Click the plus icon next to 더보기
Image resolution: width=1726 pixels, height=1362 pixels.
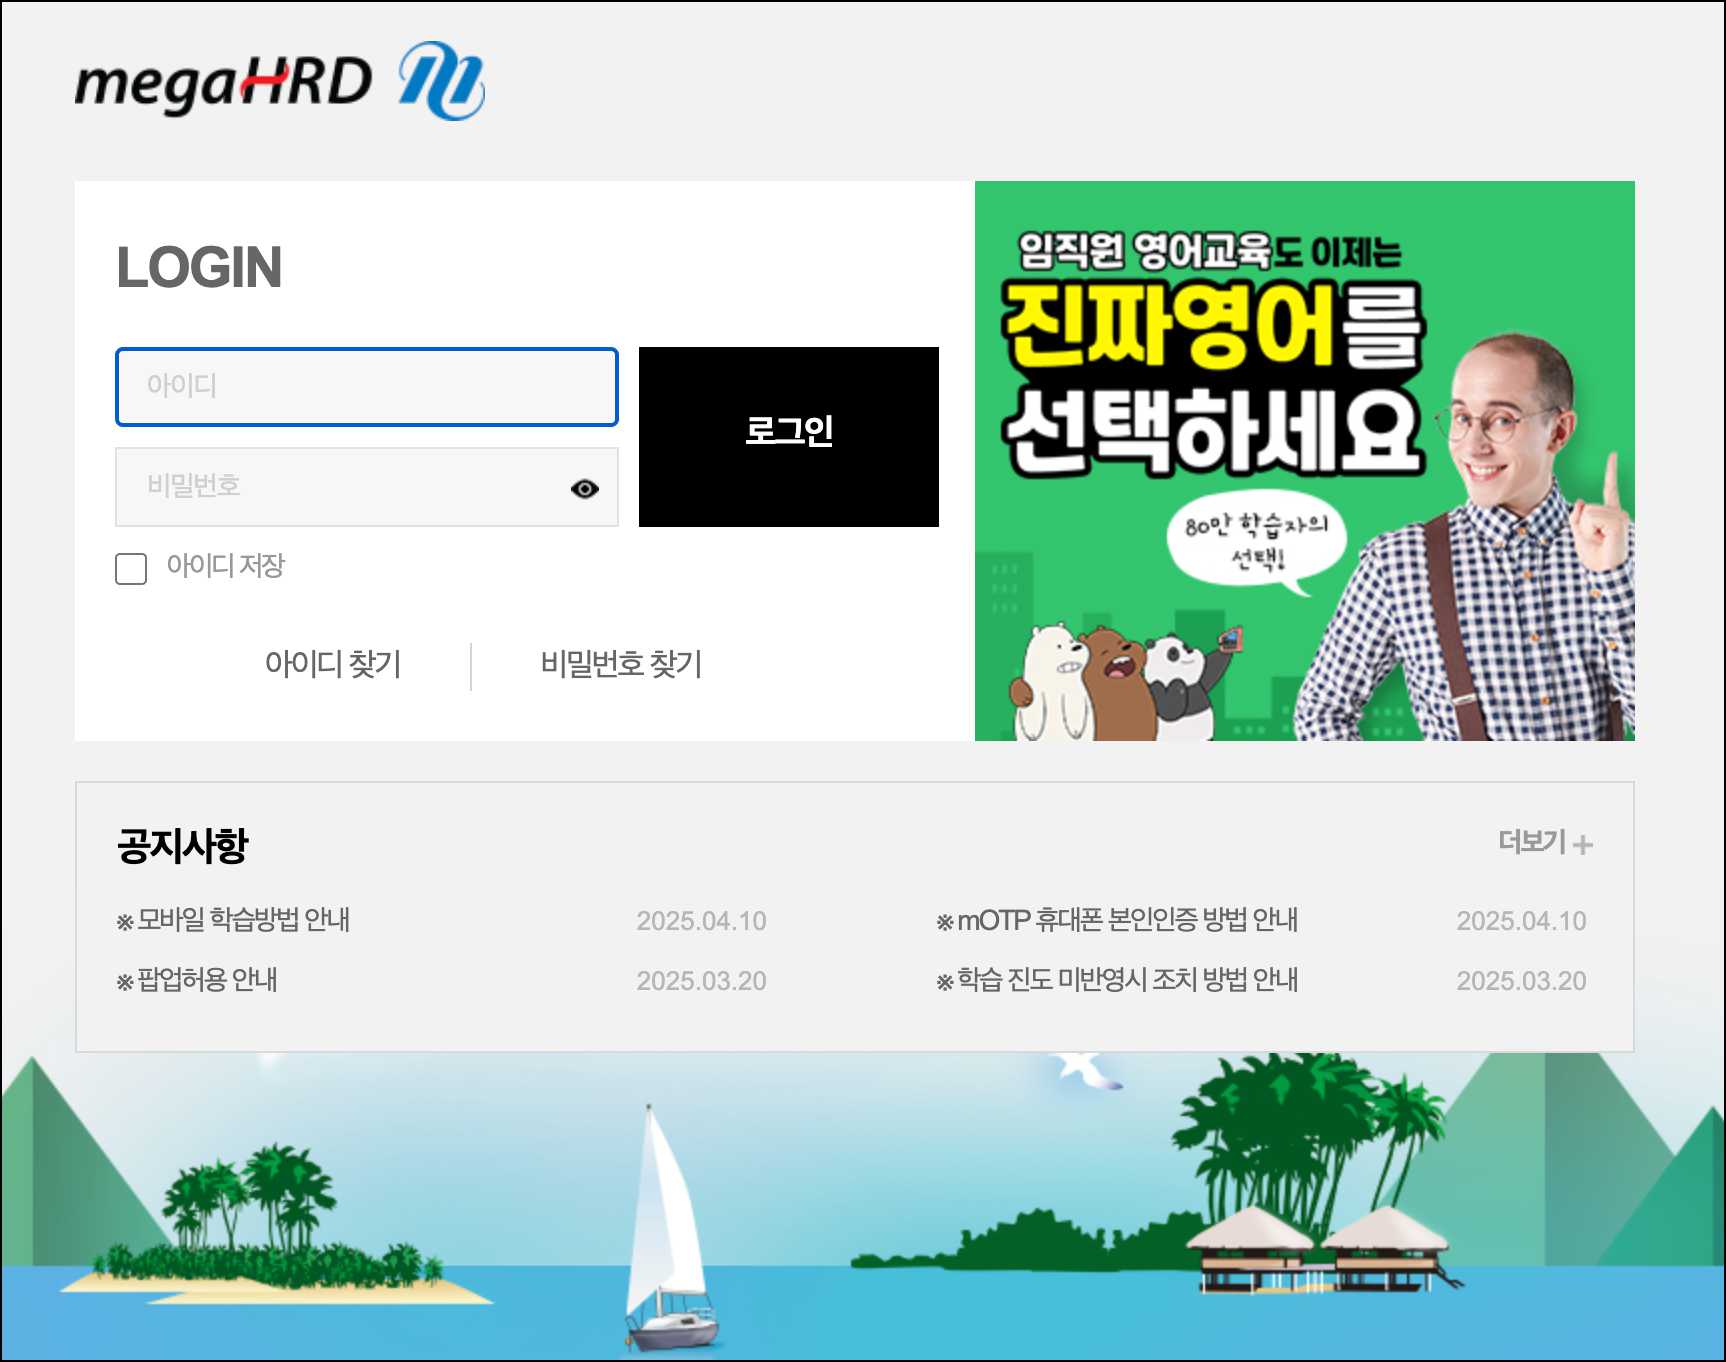tap(1583, 845)
